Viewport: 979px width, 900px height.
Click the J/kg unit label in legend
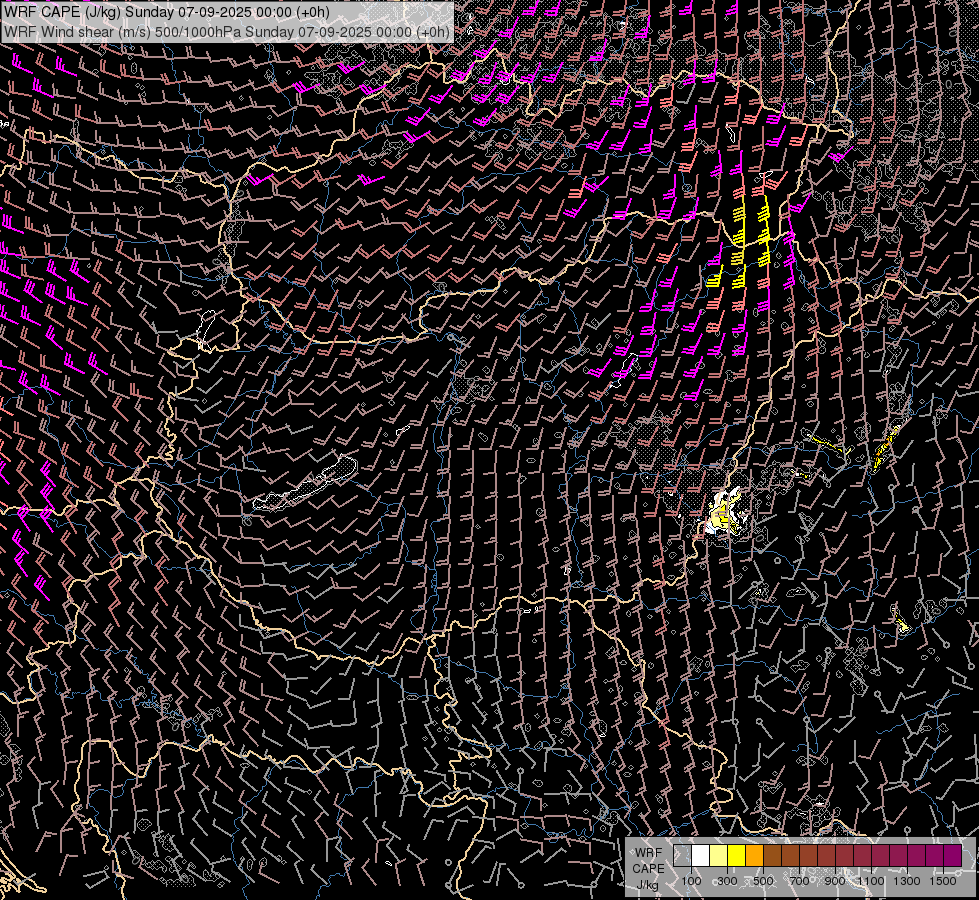point(647,885)
